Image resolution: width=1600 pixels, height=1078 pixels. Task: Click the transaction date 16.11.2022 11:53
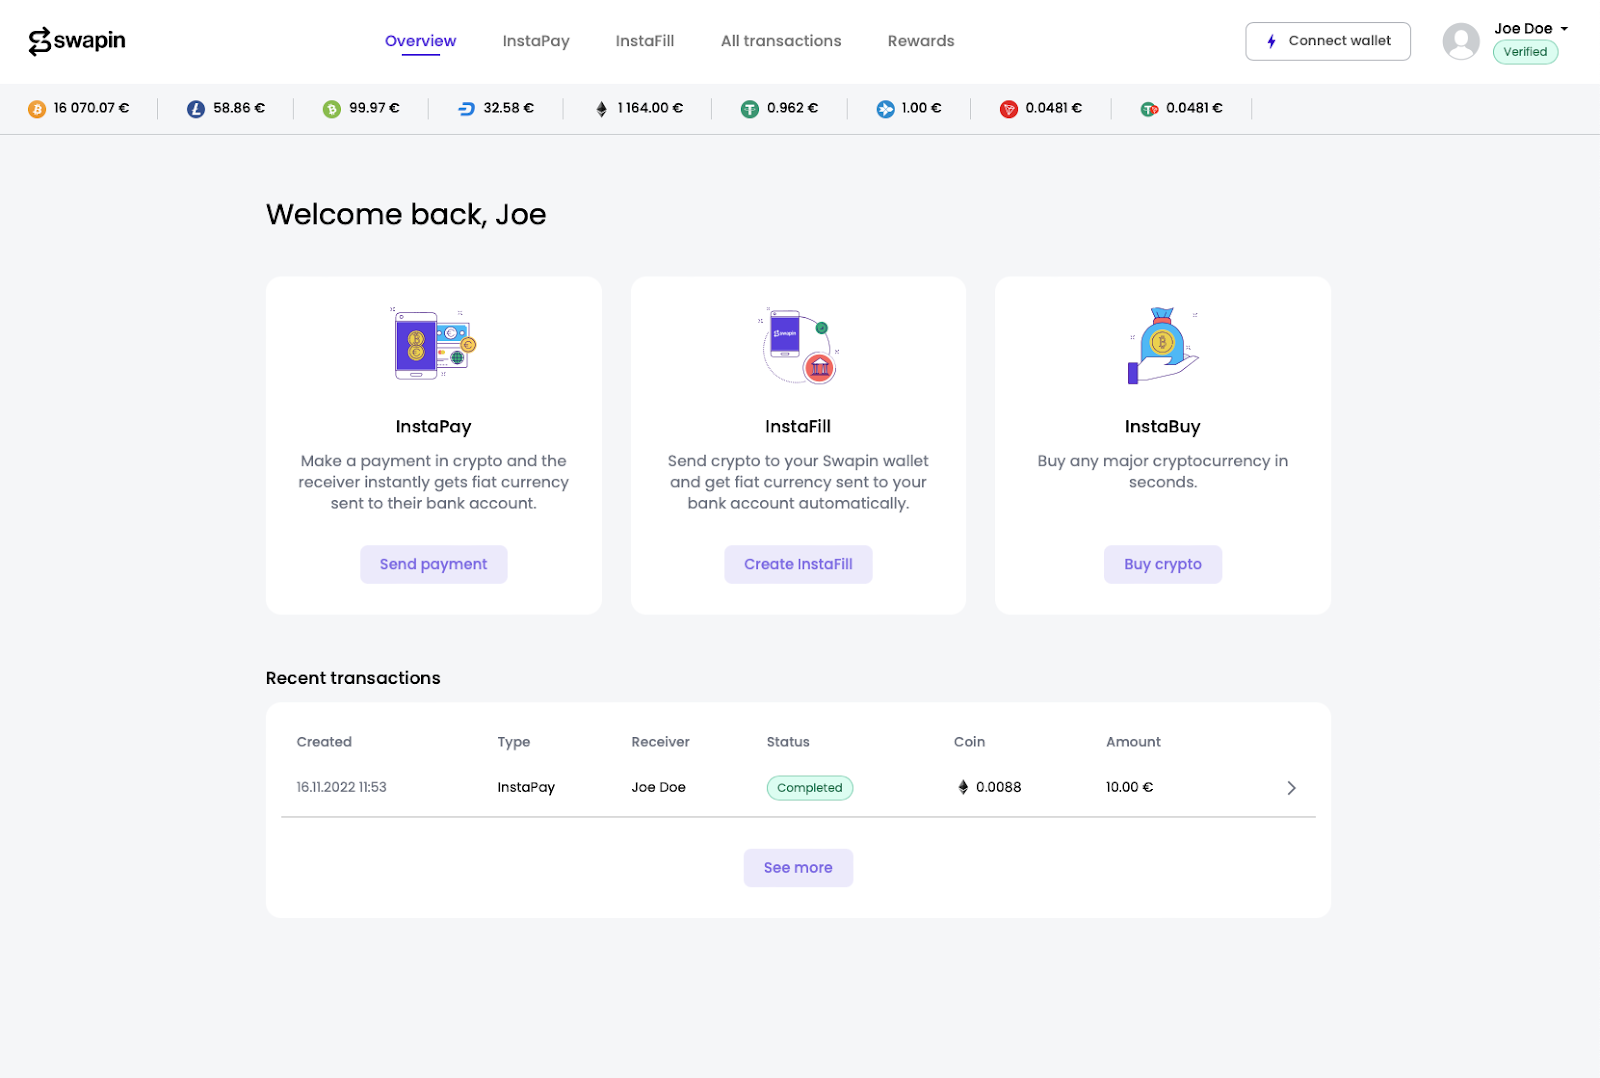point(341,787)
